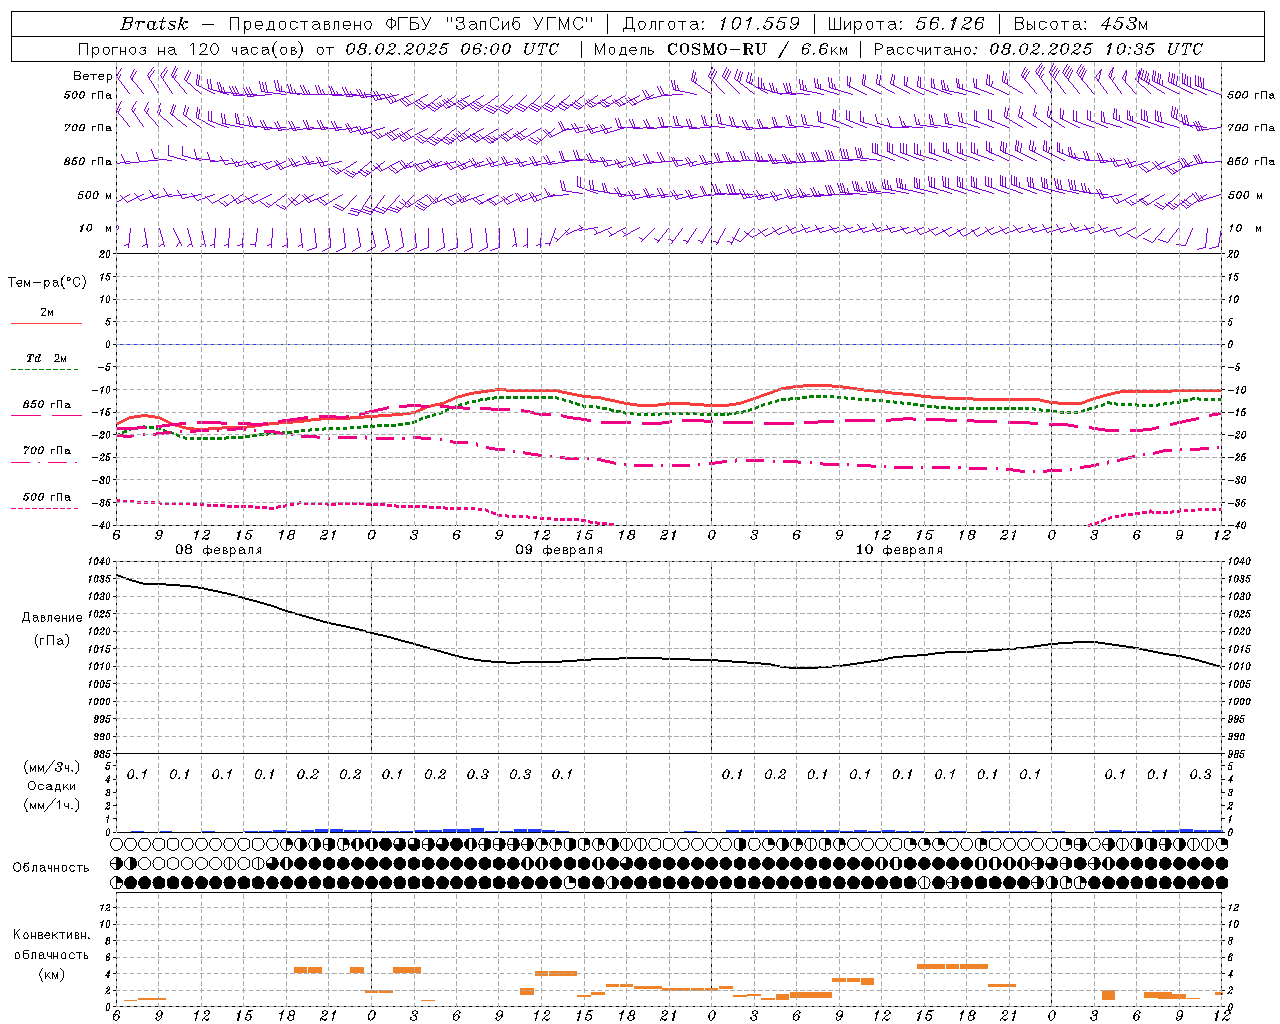
Task: Click the Осадки precipitation label
Action: (52, 786)
